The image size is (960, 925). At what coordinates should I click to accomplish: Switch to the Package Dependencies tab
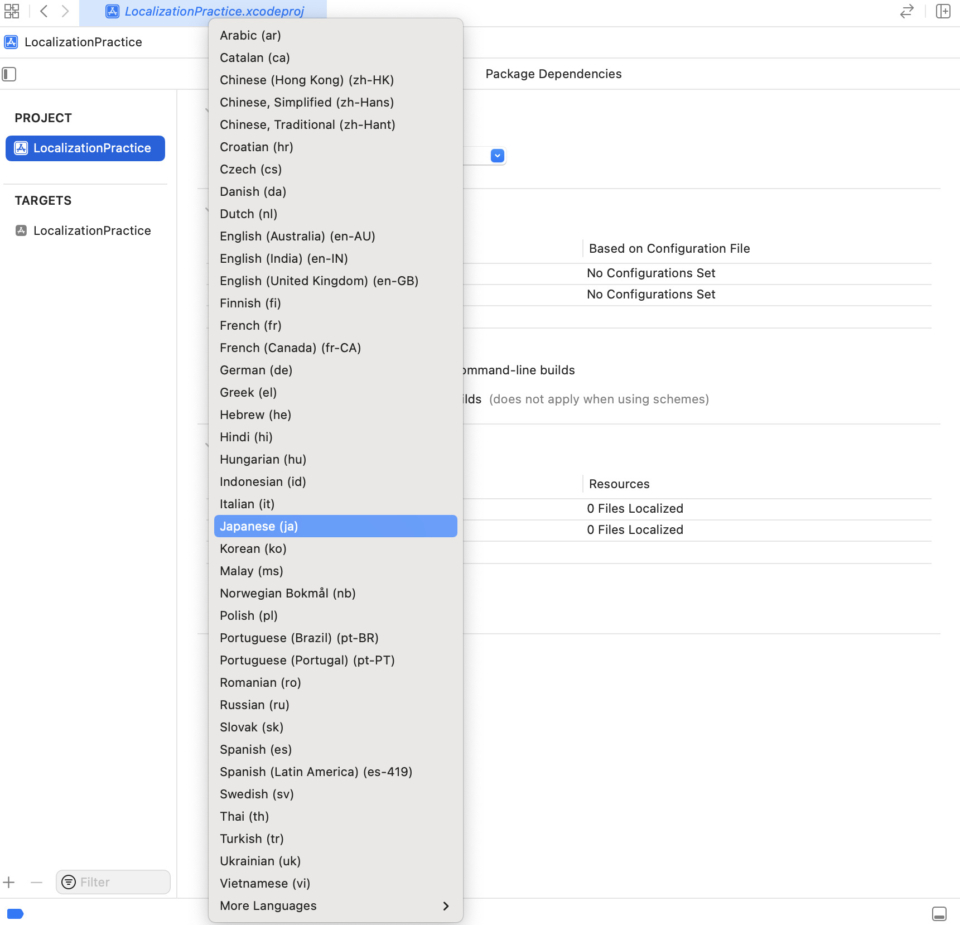pyautogui.click(x=553, y=73)
